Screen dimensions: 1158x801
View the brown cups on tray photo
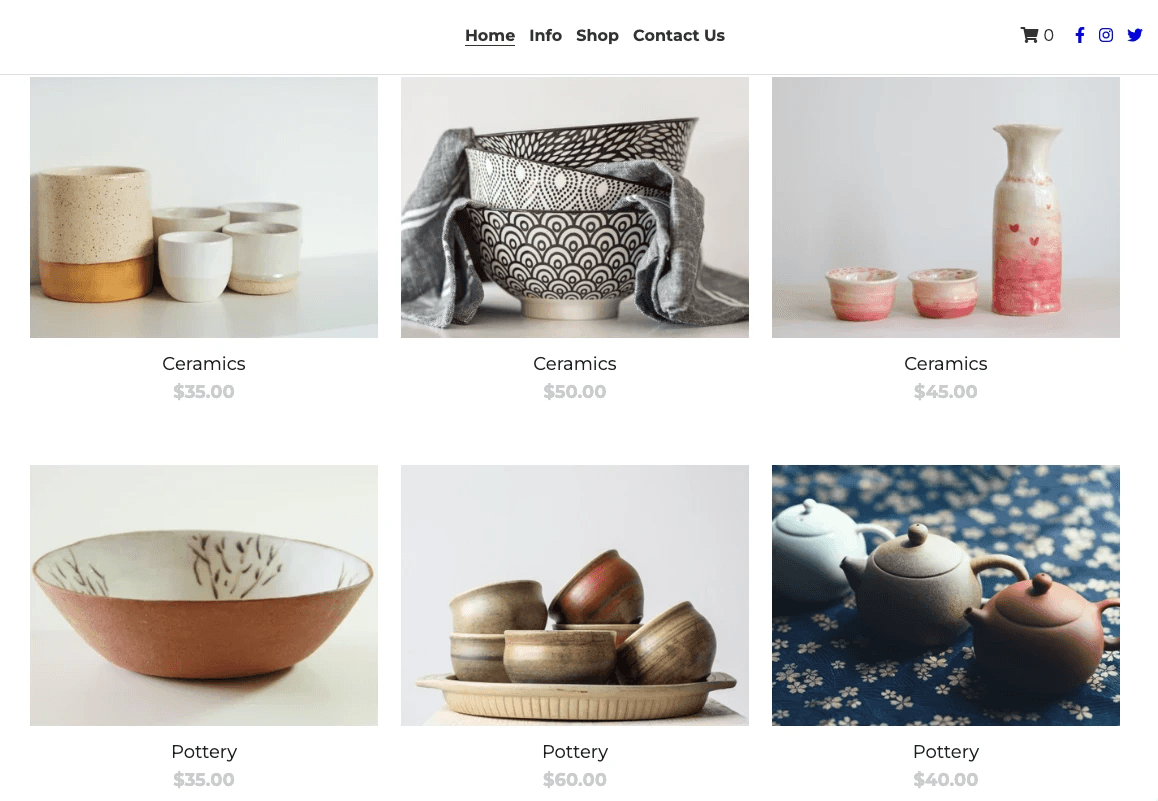[x=575, y=595]
